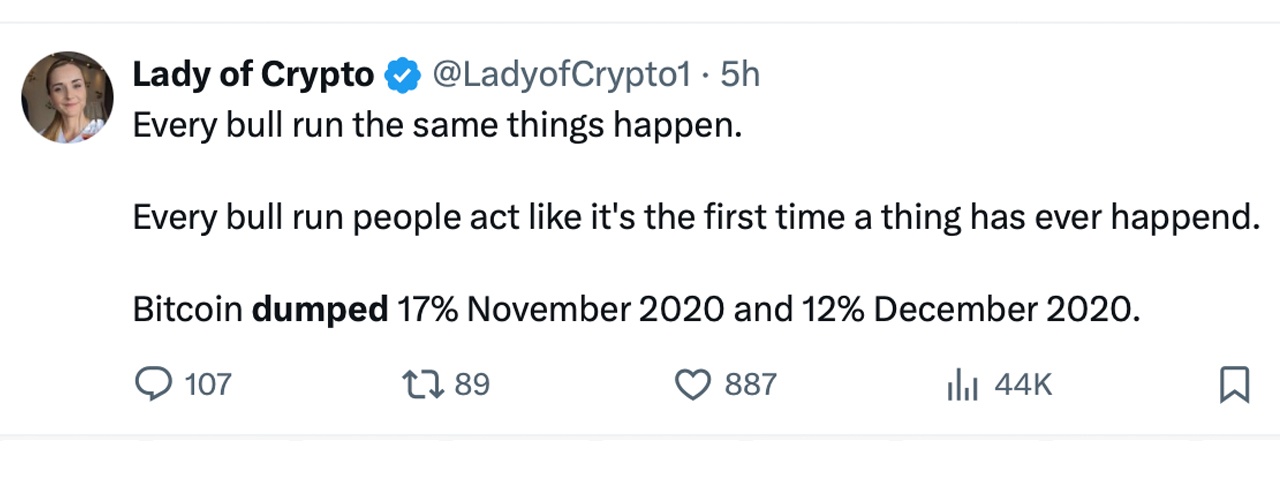The width and height of the screenshot is (1280, 500).
Task: Click the blue verified checkmark badge
Action: (x=402, y=75)
